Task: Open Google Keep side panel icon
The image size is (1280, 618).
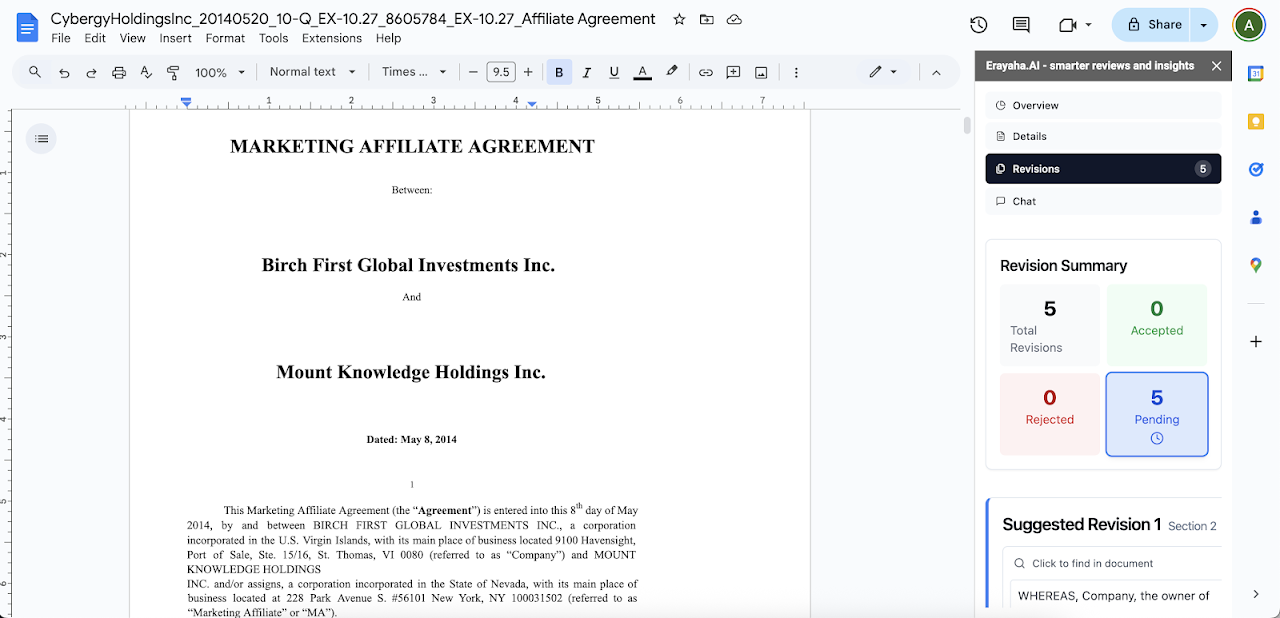Action: (x=1256, y=121)
